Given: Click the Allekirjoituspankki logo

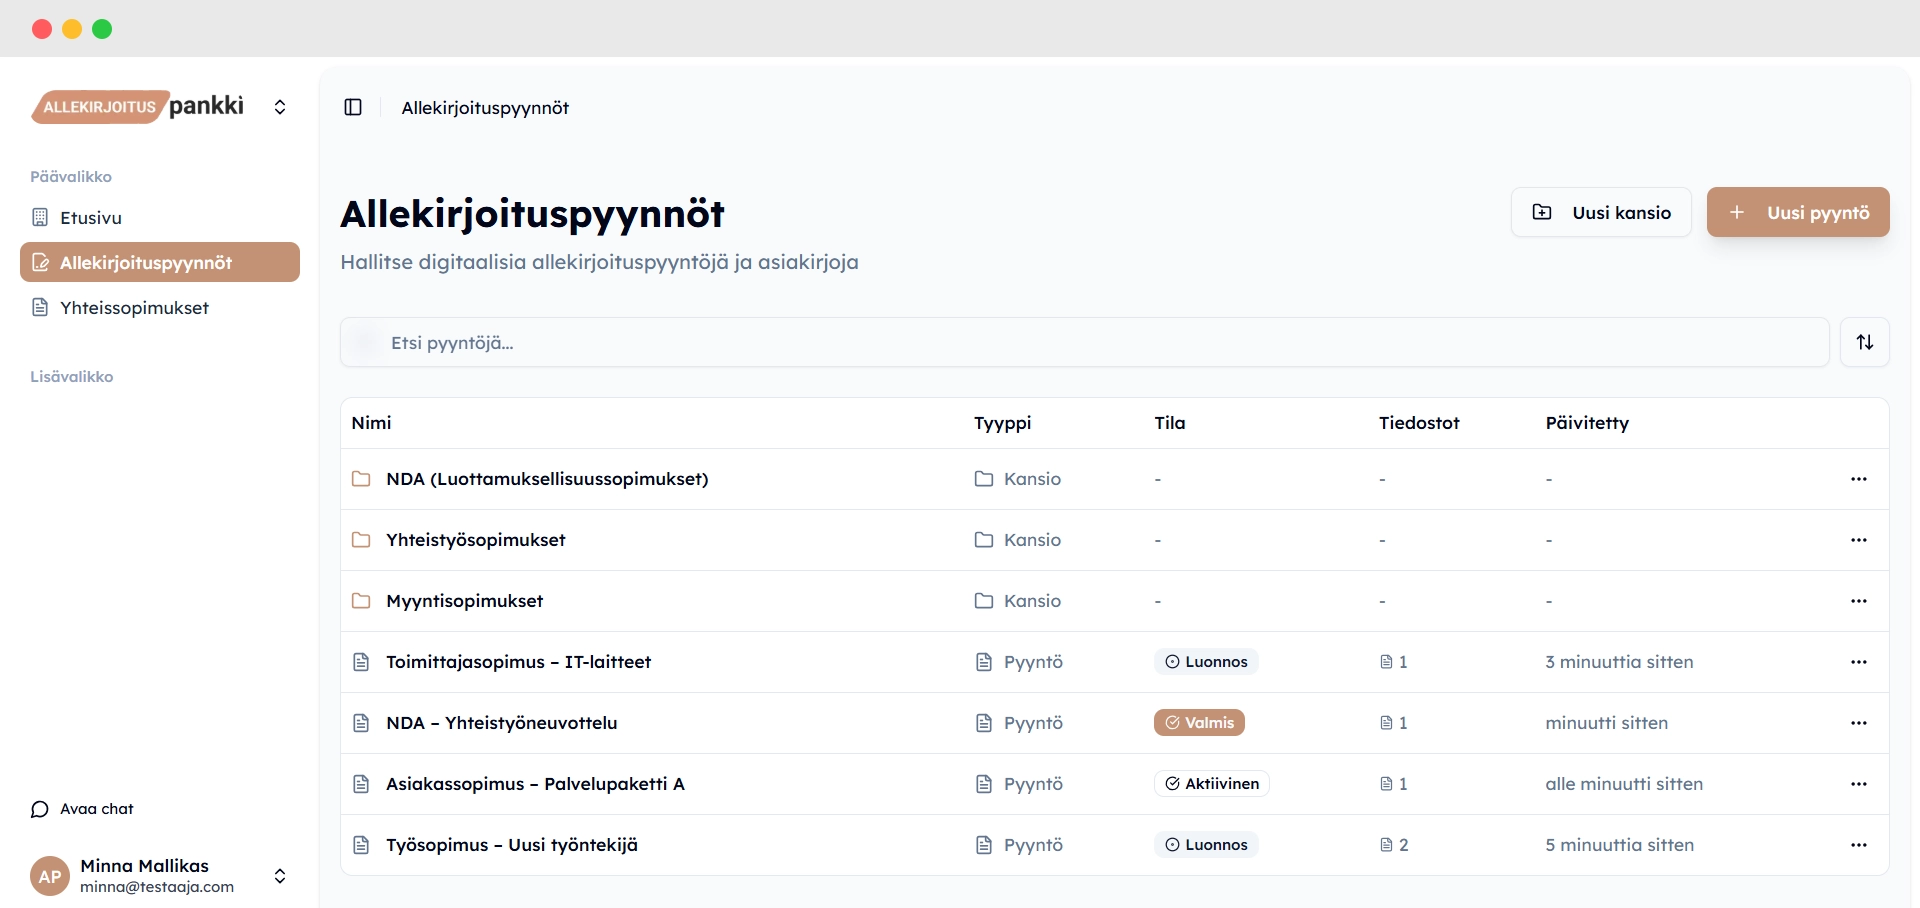Looking at the screenshot, I should click(x=140, y=106).
